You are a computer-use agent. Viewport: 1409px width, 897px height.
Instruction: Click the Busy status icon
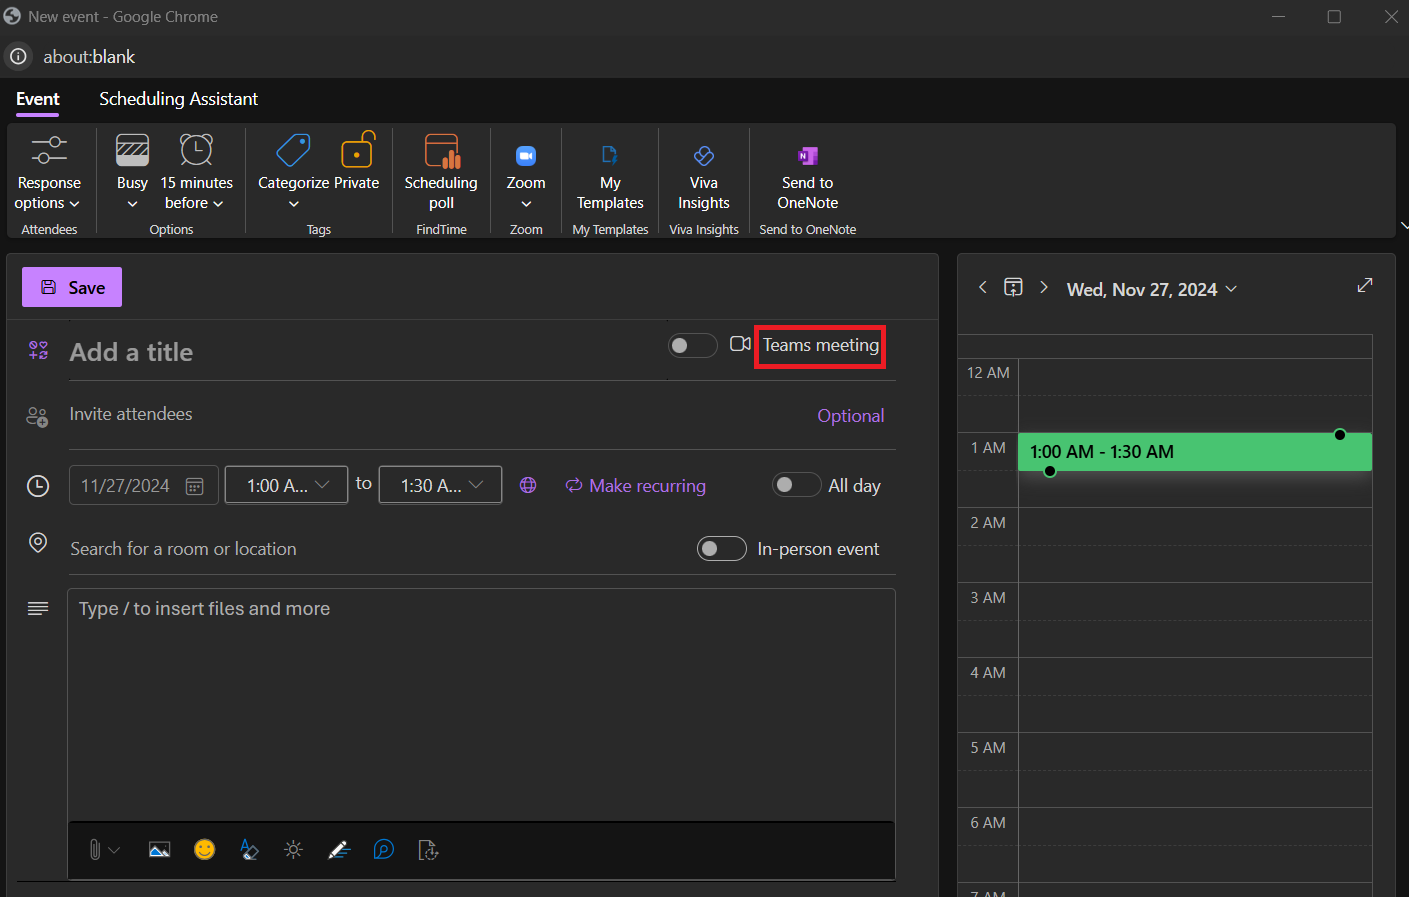tap(132, 150)
